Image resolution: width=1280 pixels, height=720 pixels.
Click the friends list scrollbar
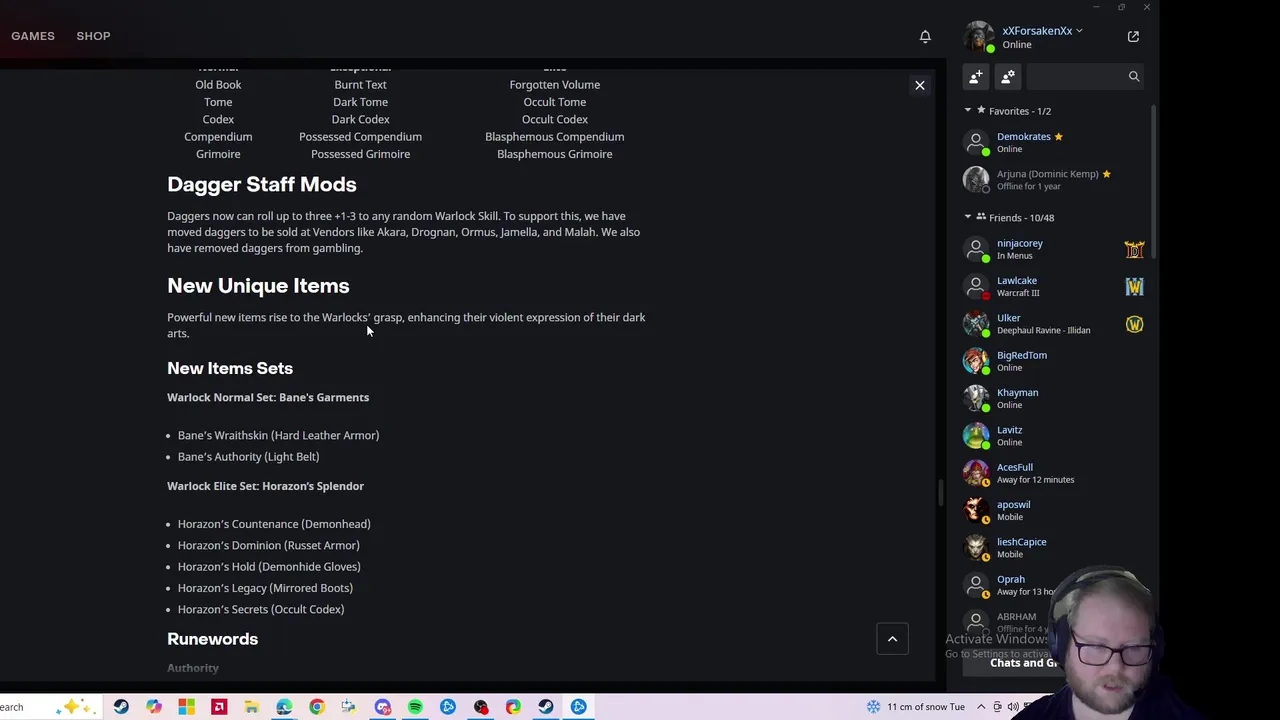coord(1154,180)
